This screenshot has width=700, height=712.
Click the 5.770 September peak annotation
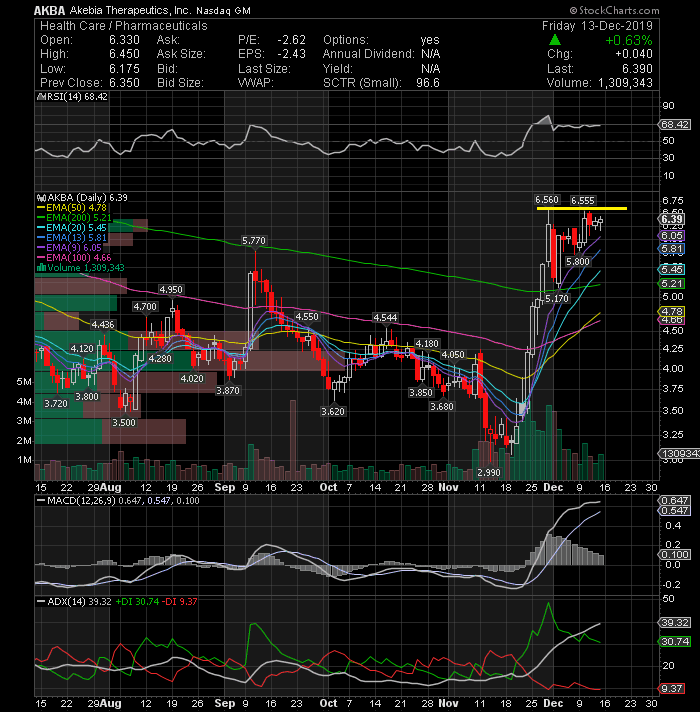[x=254, y=241]
